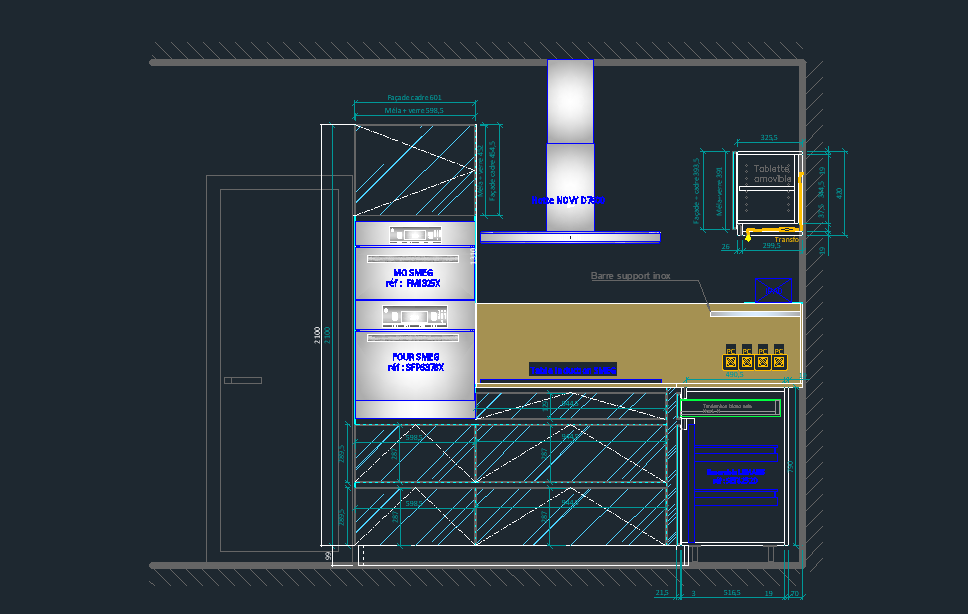The image size is (968, 614).
Task: Select the Table induction SMEG label
Action: point(573,370)
